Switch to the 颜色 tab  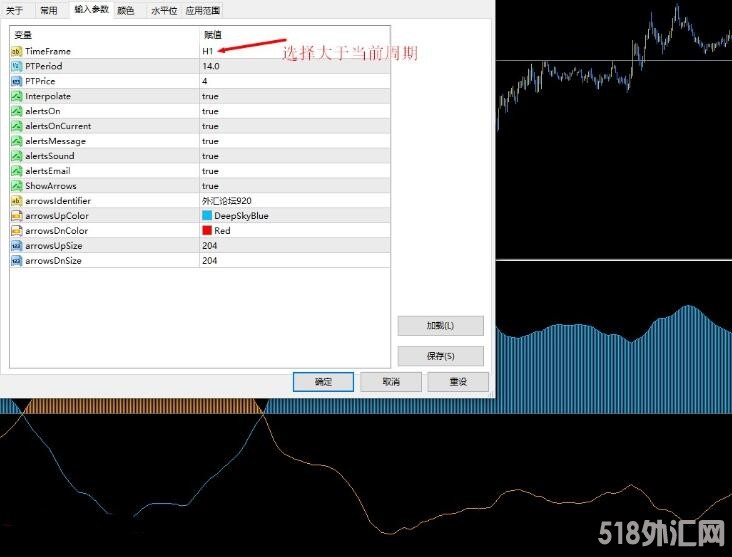point(126,10)
